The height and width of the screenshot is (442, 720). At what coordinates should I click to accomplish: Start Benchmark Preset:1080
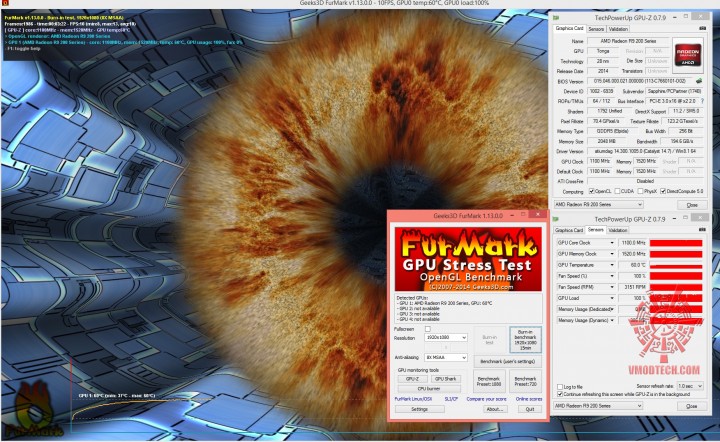(489, 381)
